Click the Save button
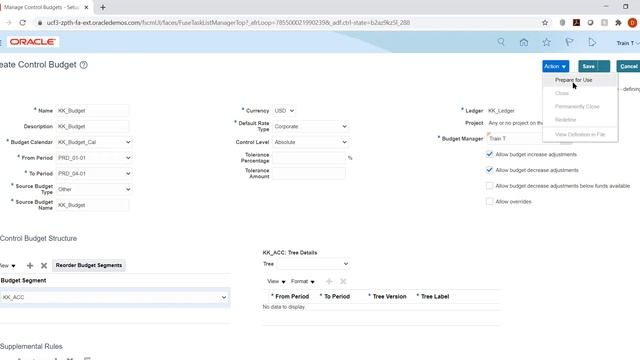The image size is (640, 360). point(589,66)
